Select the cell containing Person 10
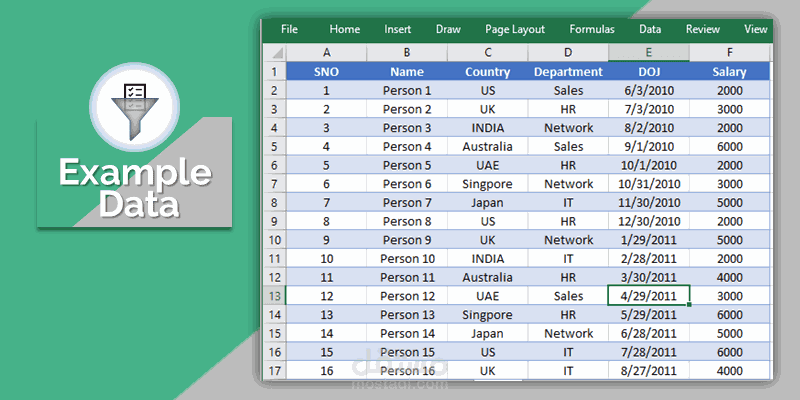The image size is (800, 400). coord(407,259)
